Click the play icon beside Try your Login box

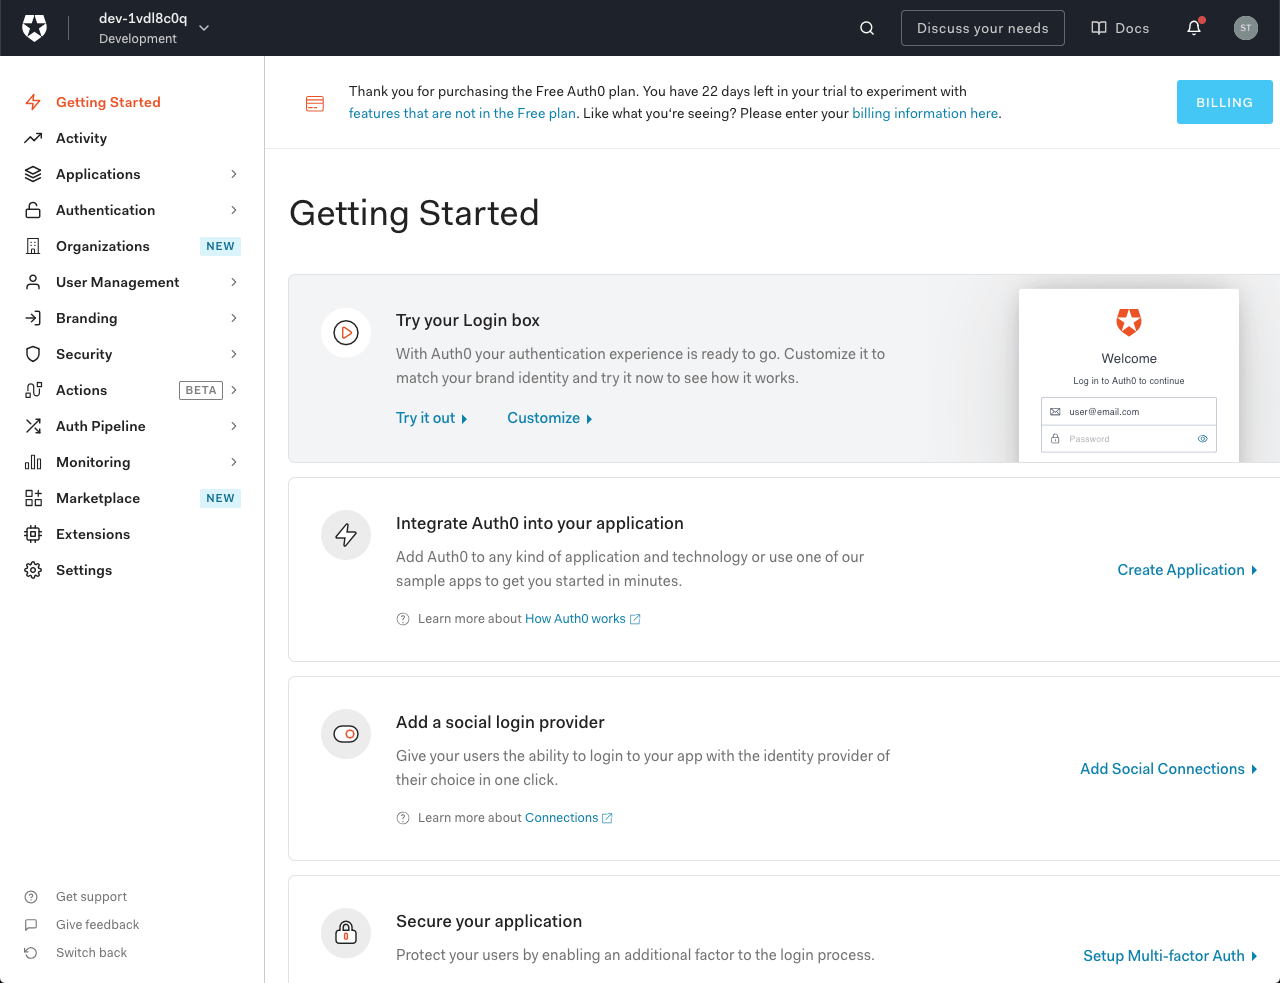click(345, 332)
